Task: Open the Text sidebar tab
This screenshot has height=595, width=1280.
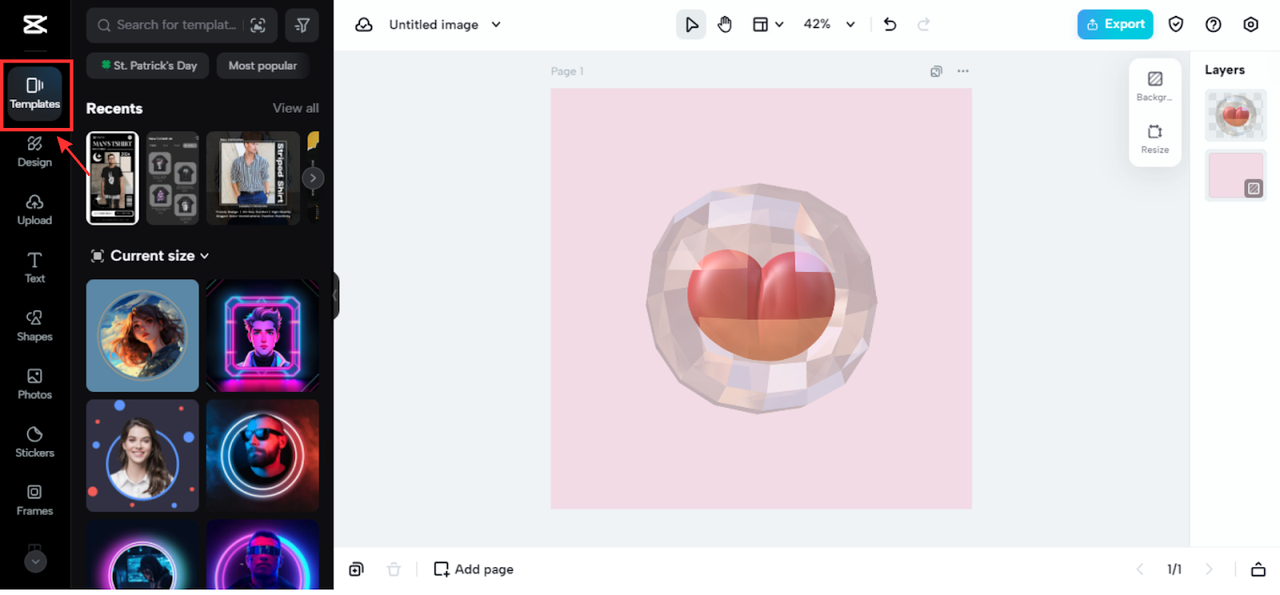Action: tap(35, 268)
